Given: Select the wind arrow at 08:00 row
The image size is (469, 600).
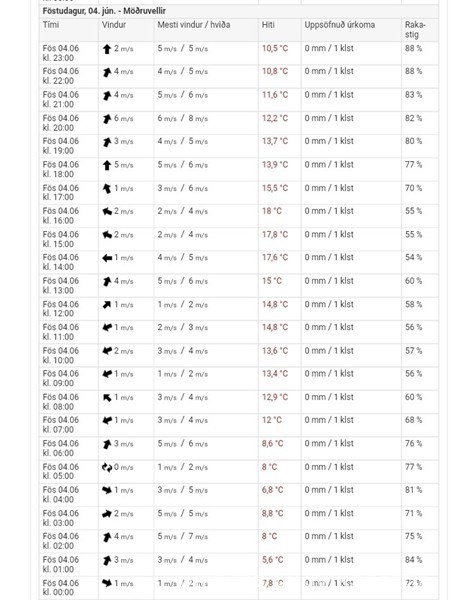Looking at the screenshot, I should (107, 398).
